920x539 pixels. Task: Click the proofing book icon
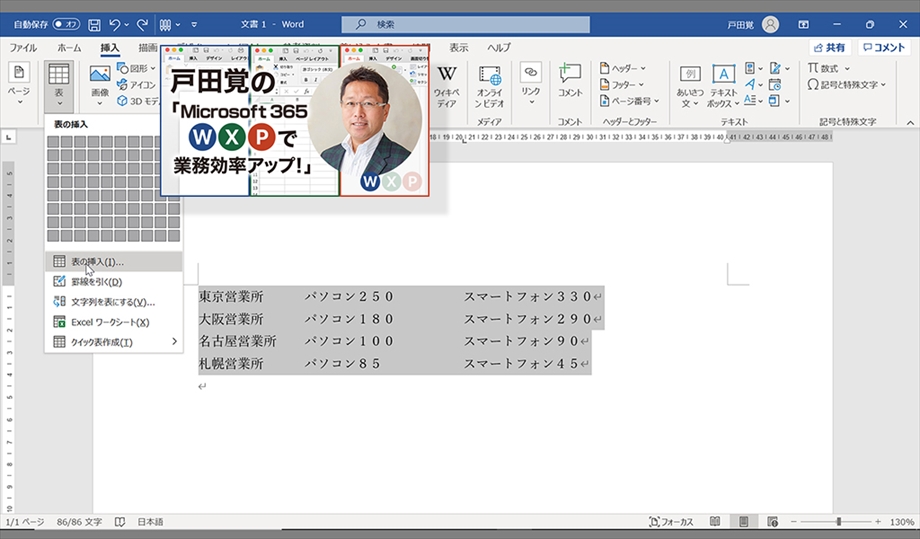pos(120,521)
